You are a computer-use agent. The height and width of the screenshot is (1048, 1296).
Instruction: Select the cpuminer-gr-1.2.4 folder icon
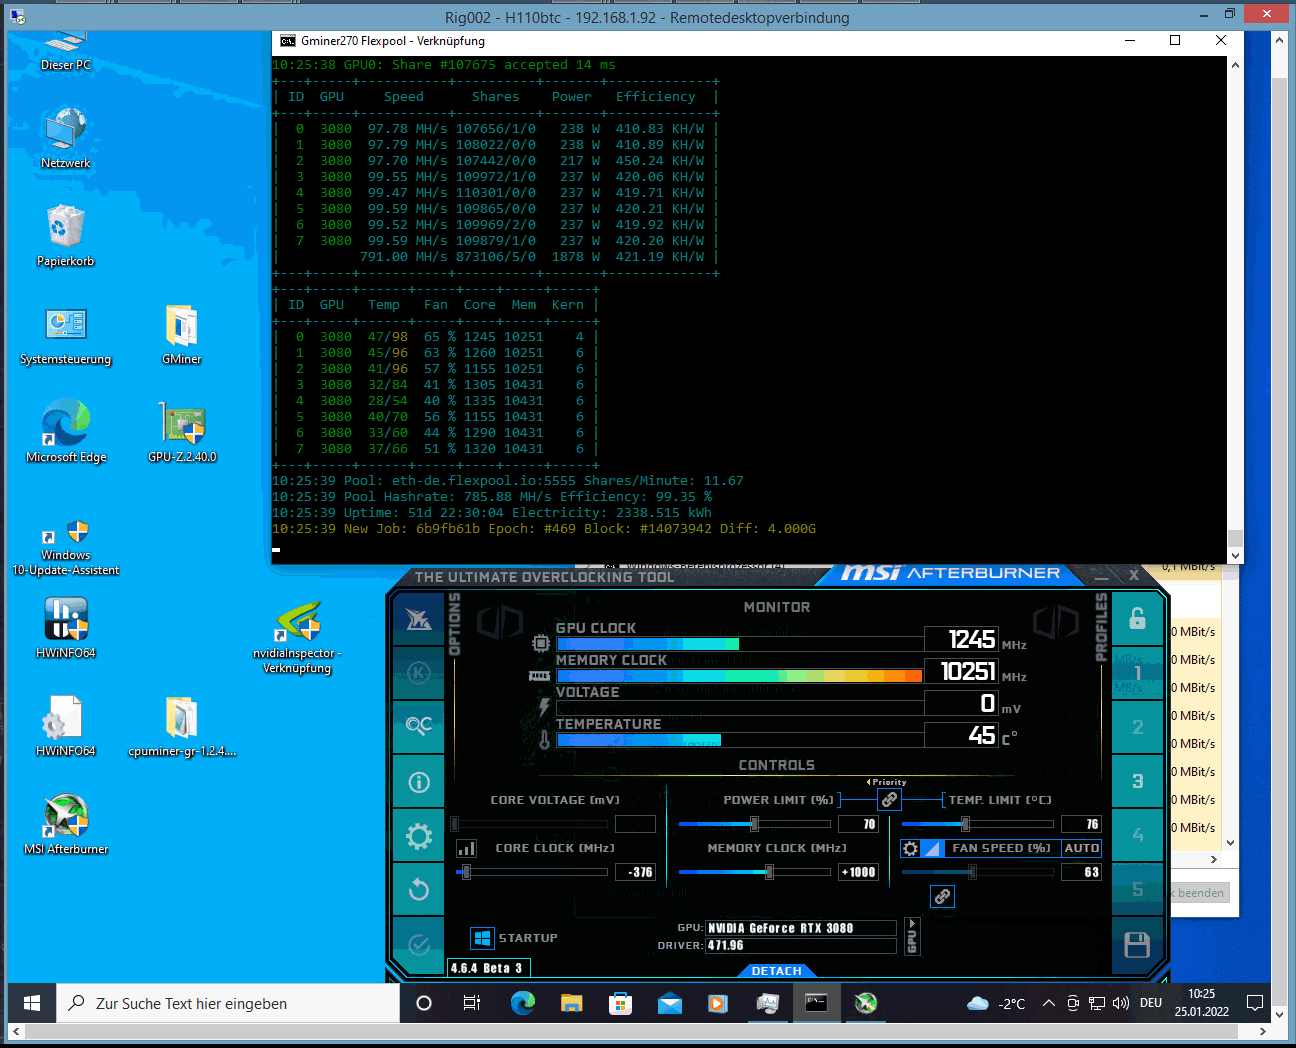[x=182, y=726]
